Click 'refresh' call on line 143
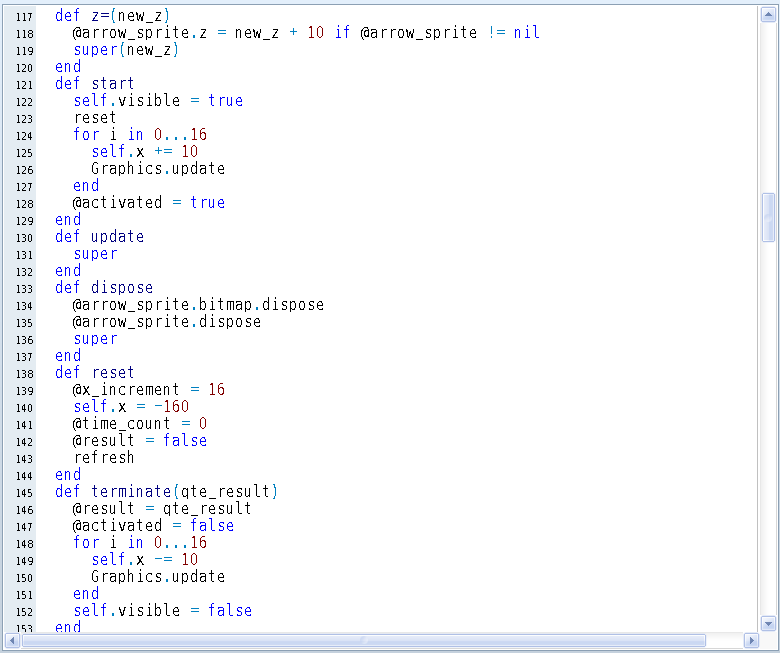This screenshot has height=653, width=780. tap(104, 458)
